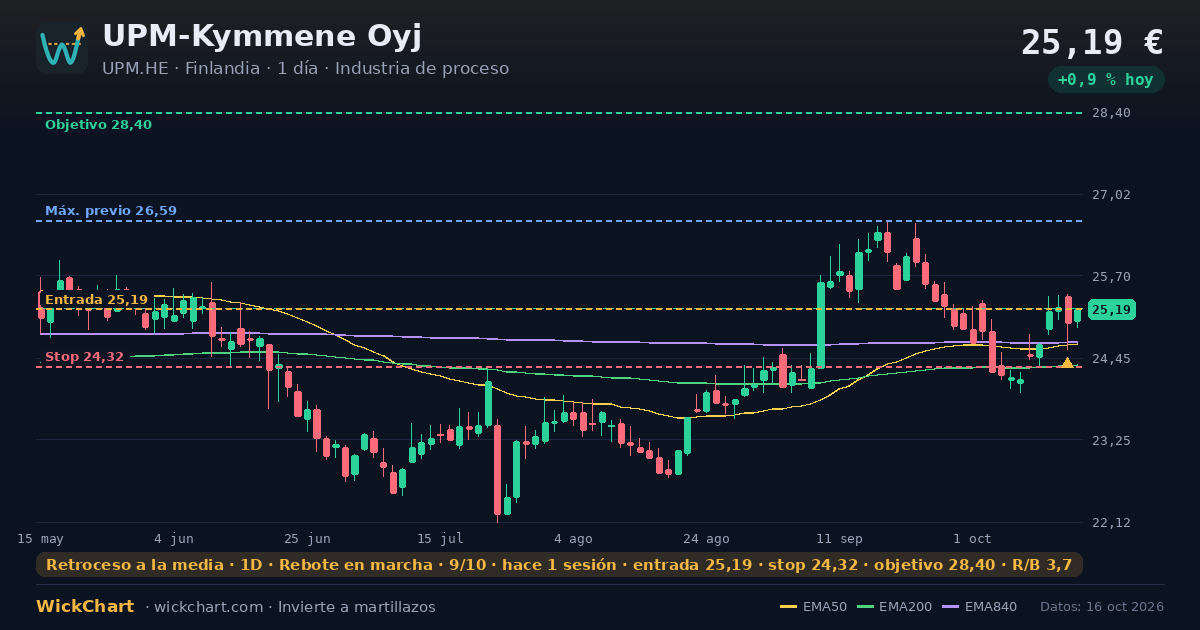Click the 25,70 price axis value
Viewport: 1200px width, 630px height.
[1111, 277]
